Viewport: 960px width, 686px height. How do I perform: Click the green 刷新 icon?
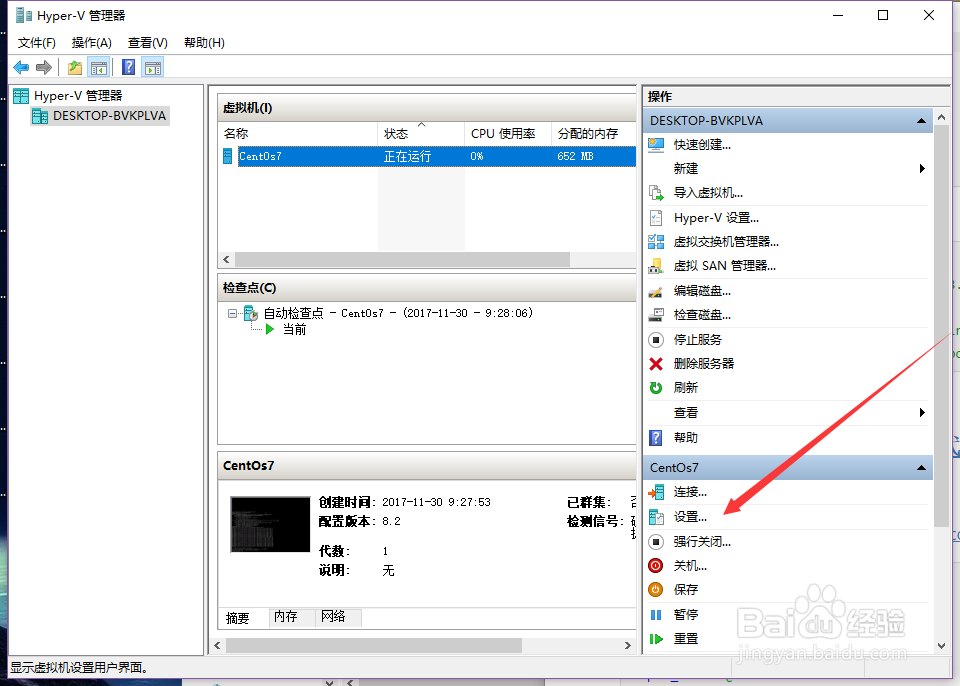(656, 388)
